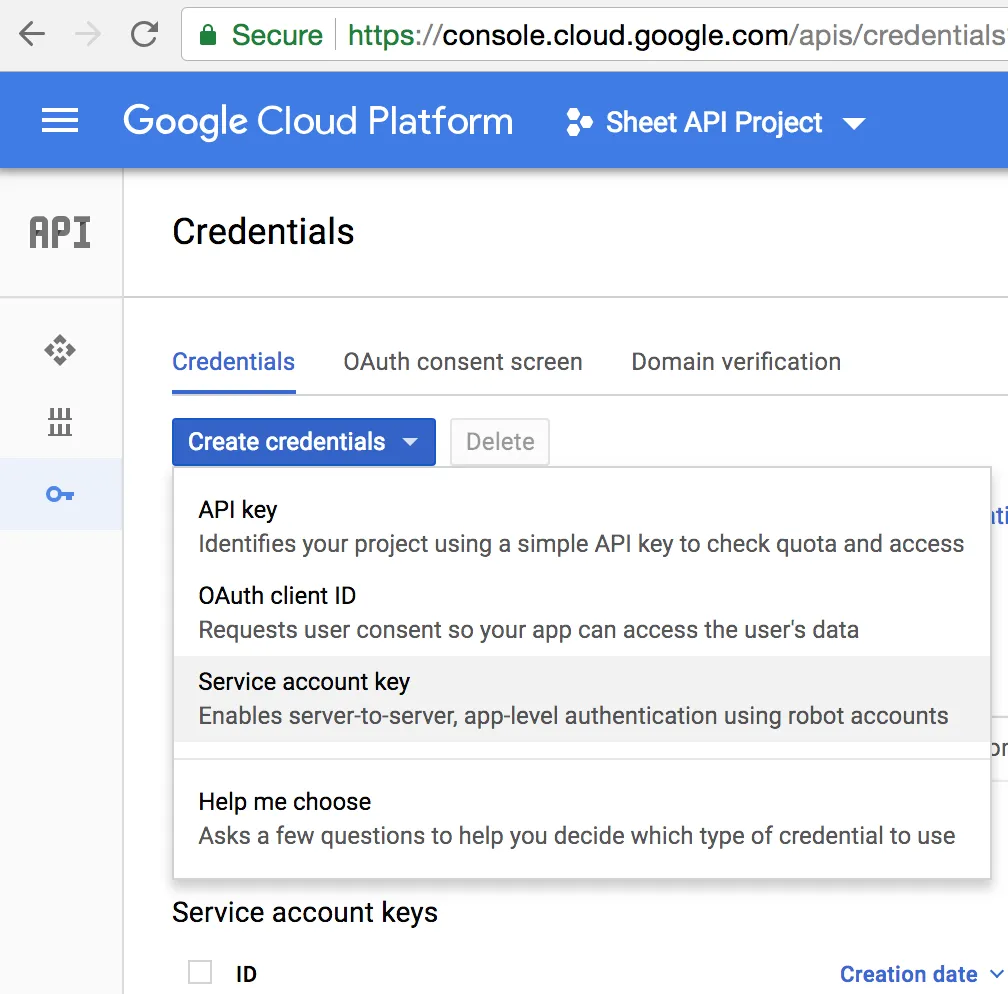1008x994 pixels.
Task: Open the hamburger navigation menu
Action: [x=60, y=122]
